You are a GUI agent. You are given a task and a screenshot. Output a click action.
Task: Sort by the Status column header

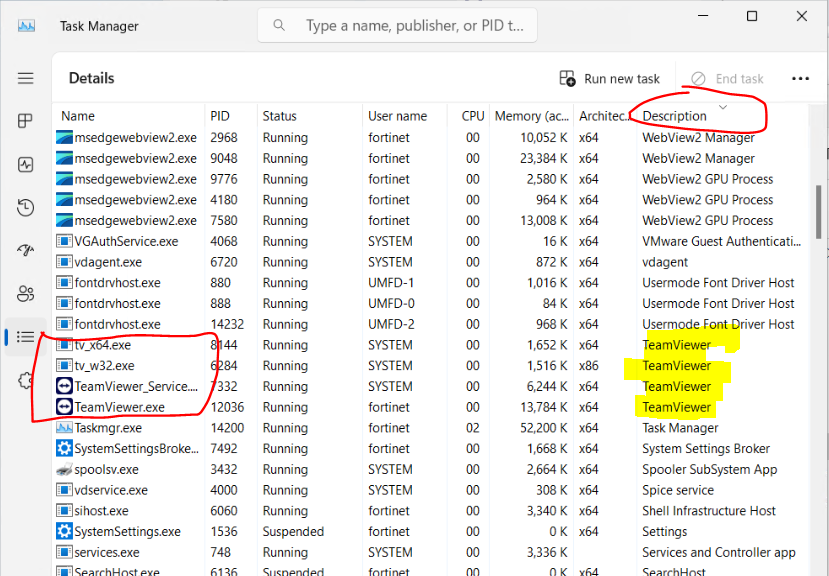click(x=280, y=116)
